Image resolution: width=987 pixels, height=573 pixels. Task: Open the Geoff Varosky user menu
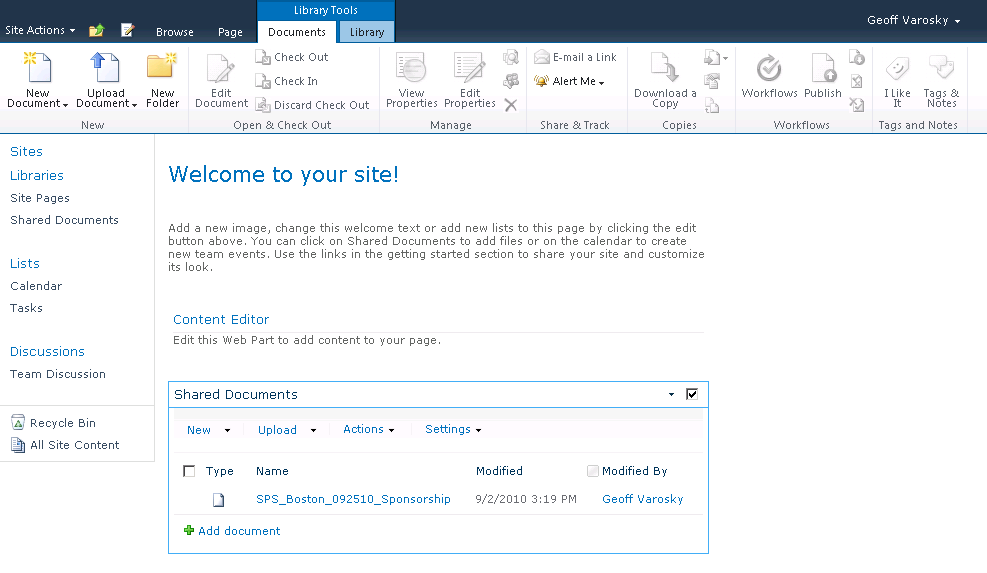(x=913, y=21)
